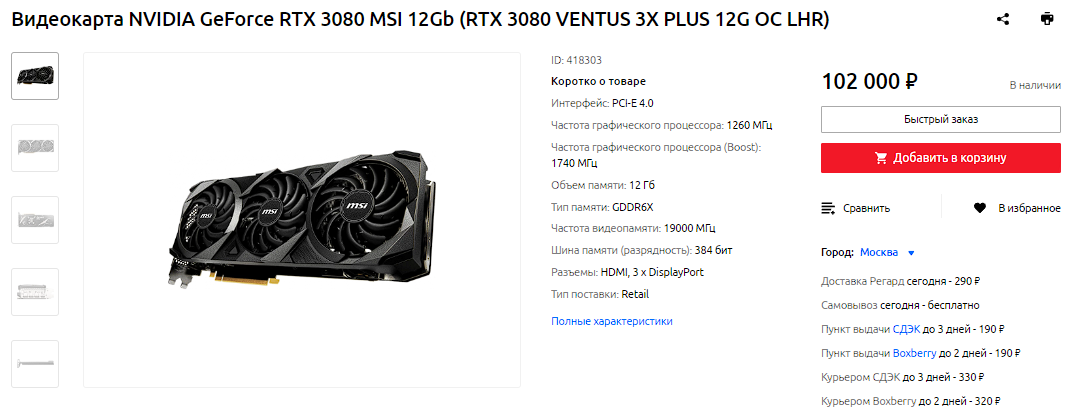Select first thumbnail of graphics card
The height and width of the screenshot is (411, 1070).
pyautogui.click(x=35, y=76)
